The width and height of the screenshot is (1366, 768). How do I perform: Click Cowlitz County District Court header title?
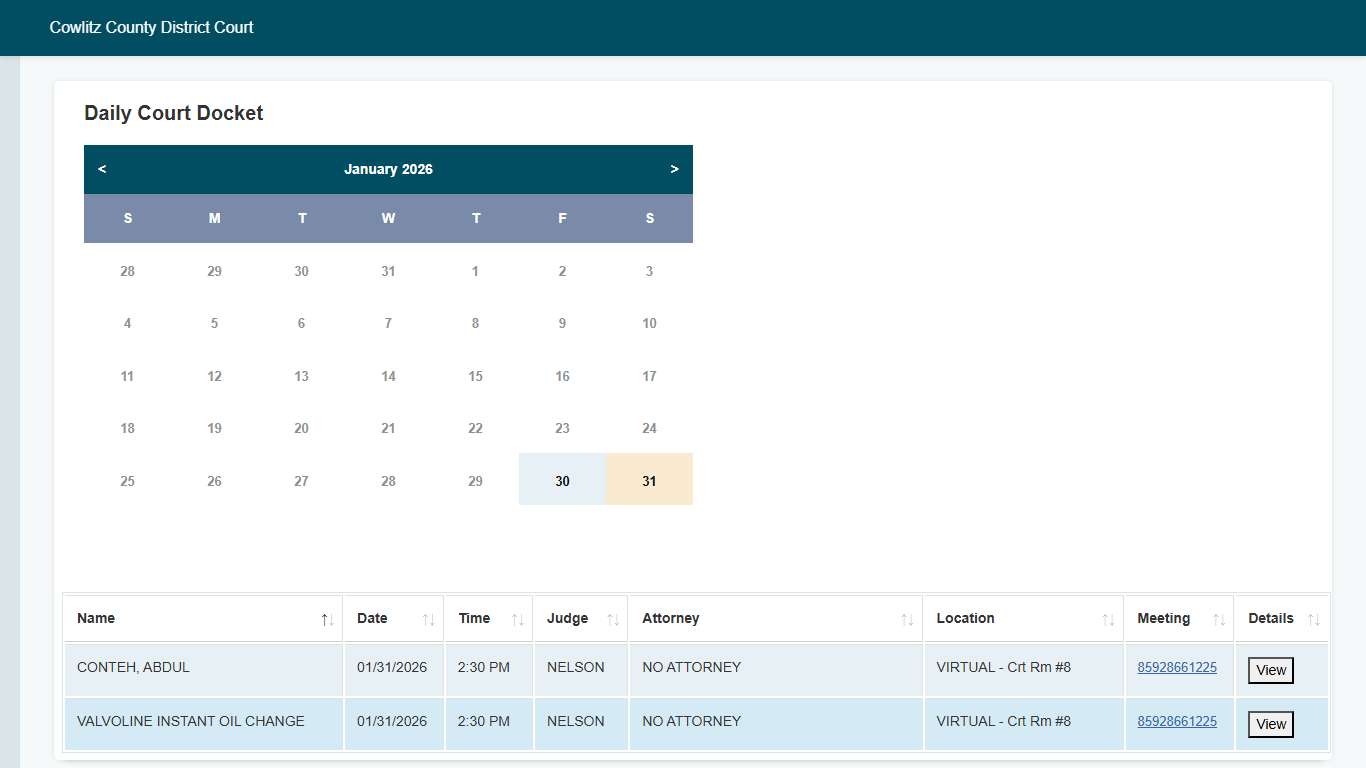[x=151, y=28]
